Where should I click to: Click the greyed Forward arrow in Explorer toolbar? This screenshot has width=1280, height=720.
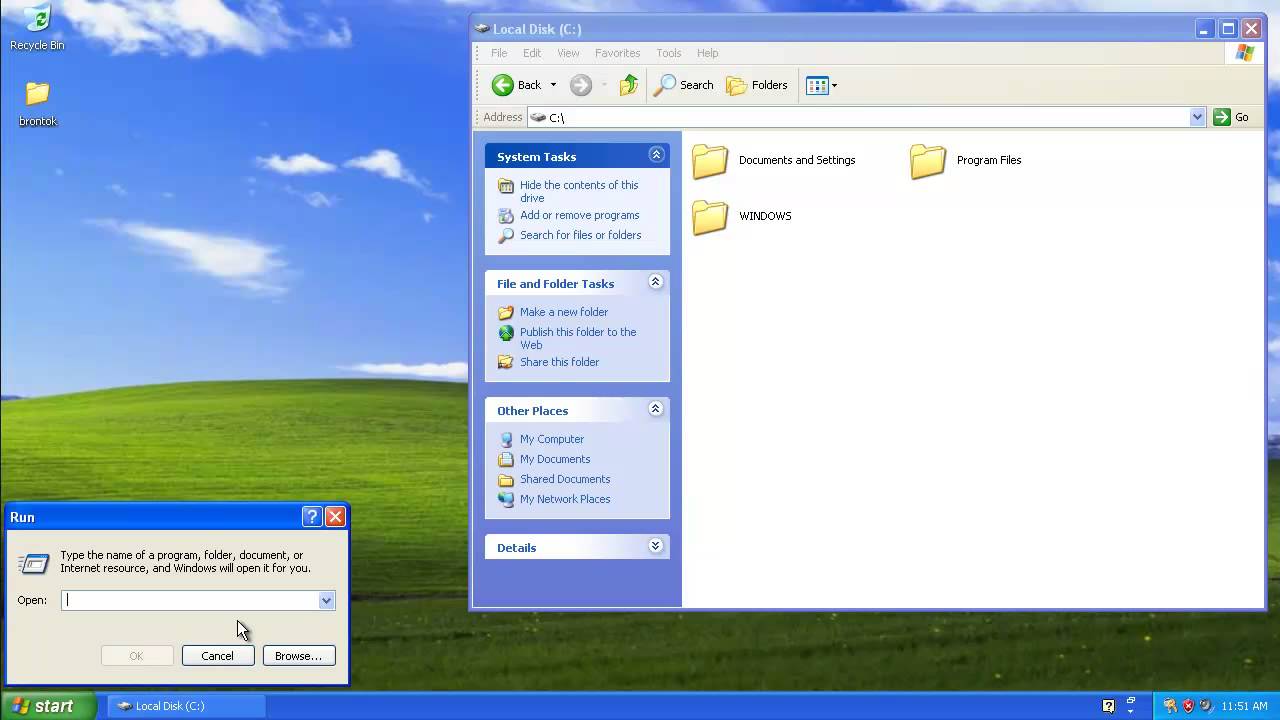(581, 85)
